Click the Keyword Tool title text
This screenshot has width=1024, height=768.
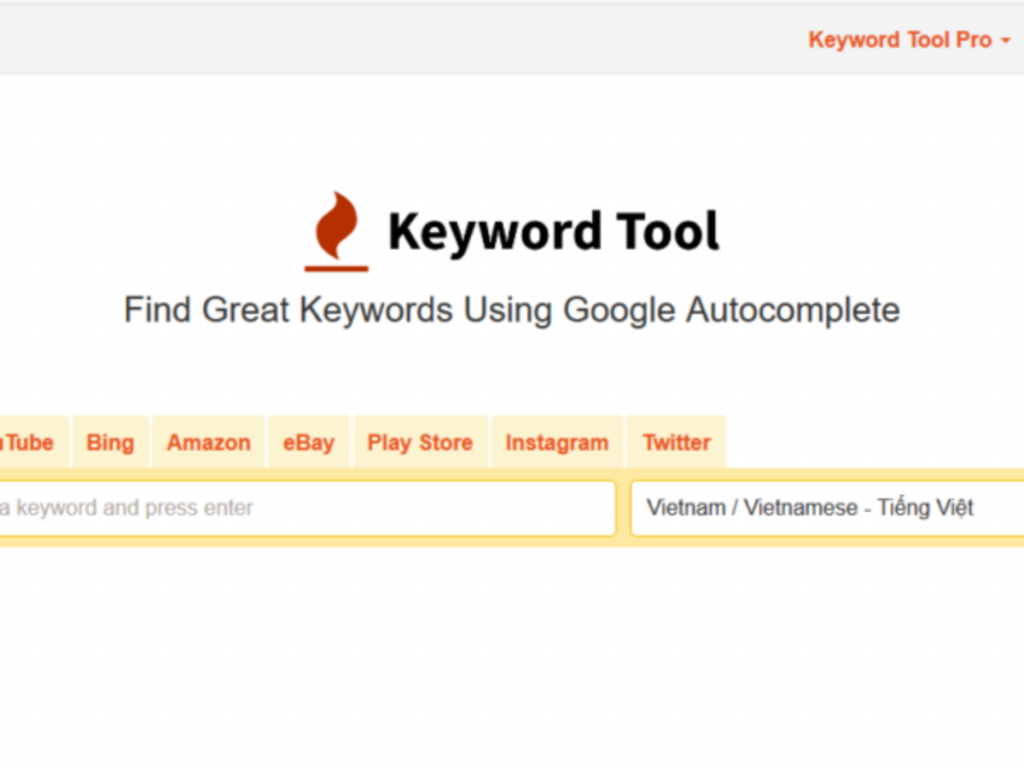pos(553,232)
